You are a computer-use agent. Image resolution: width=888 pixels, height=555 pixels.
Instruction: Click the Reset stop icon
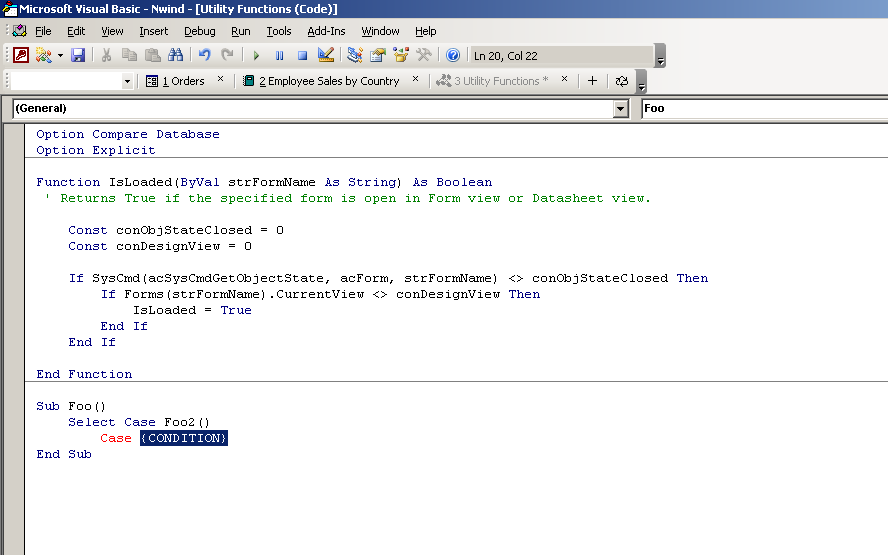tap(302, 56)
